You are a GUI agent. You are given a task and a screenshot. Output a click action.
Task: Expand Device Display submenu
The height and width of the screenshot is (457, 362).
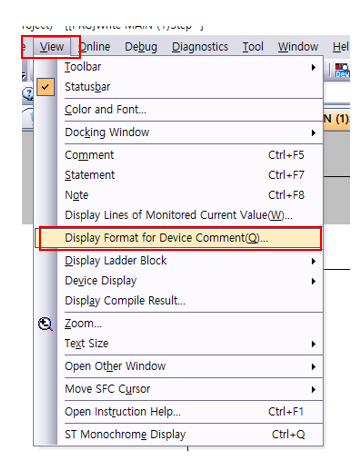tap(179, 281)
